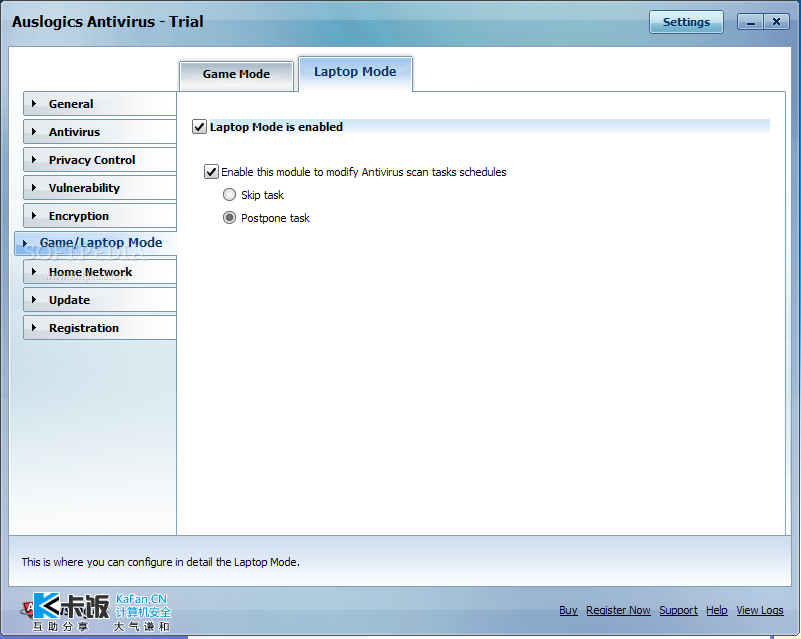Open the Vulnerability settings section
The image size is (801, 639).
(x=100, y=188)
